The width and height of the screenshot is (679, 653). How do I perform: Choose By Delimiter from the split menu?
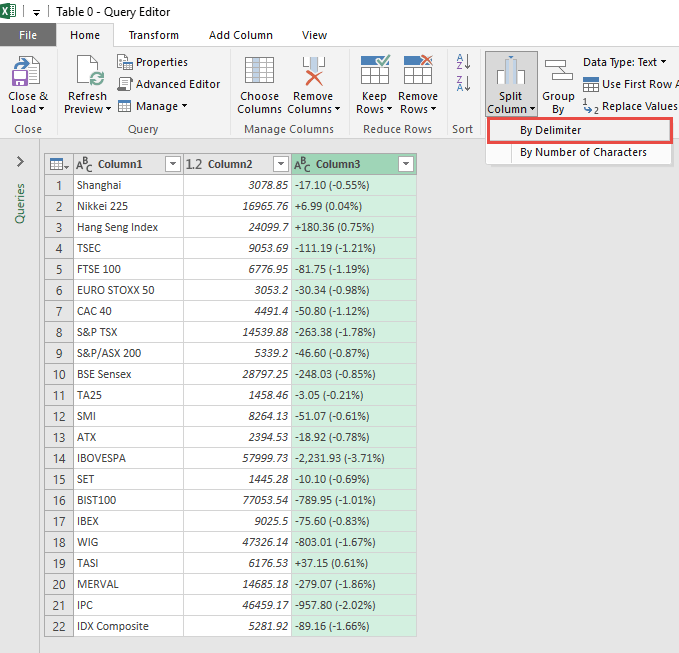click(579, 130)
